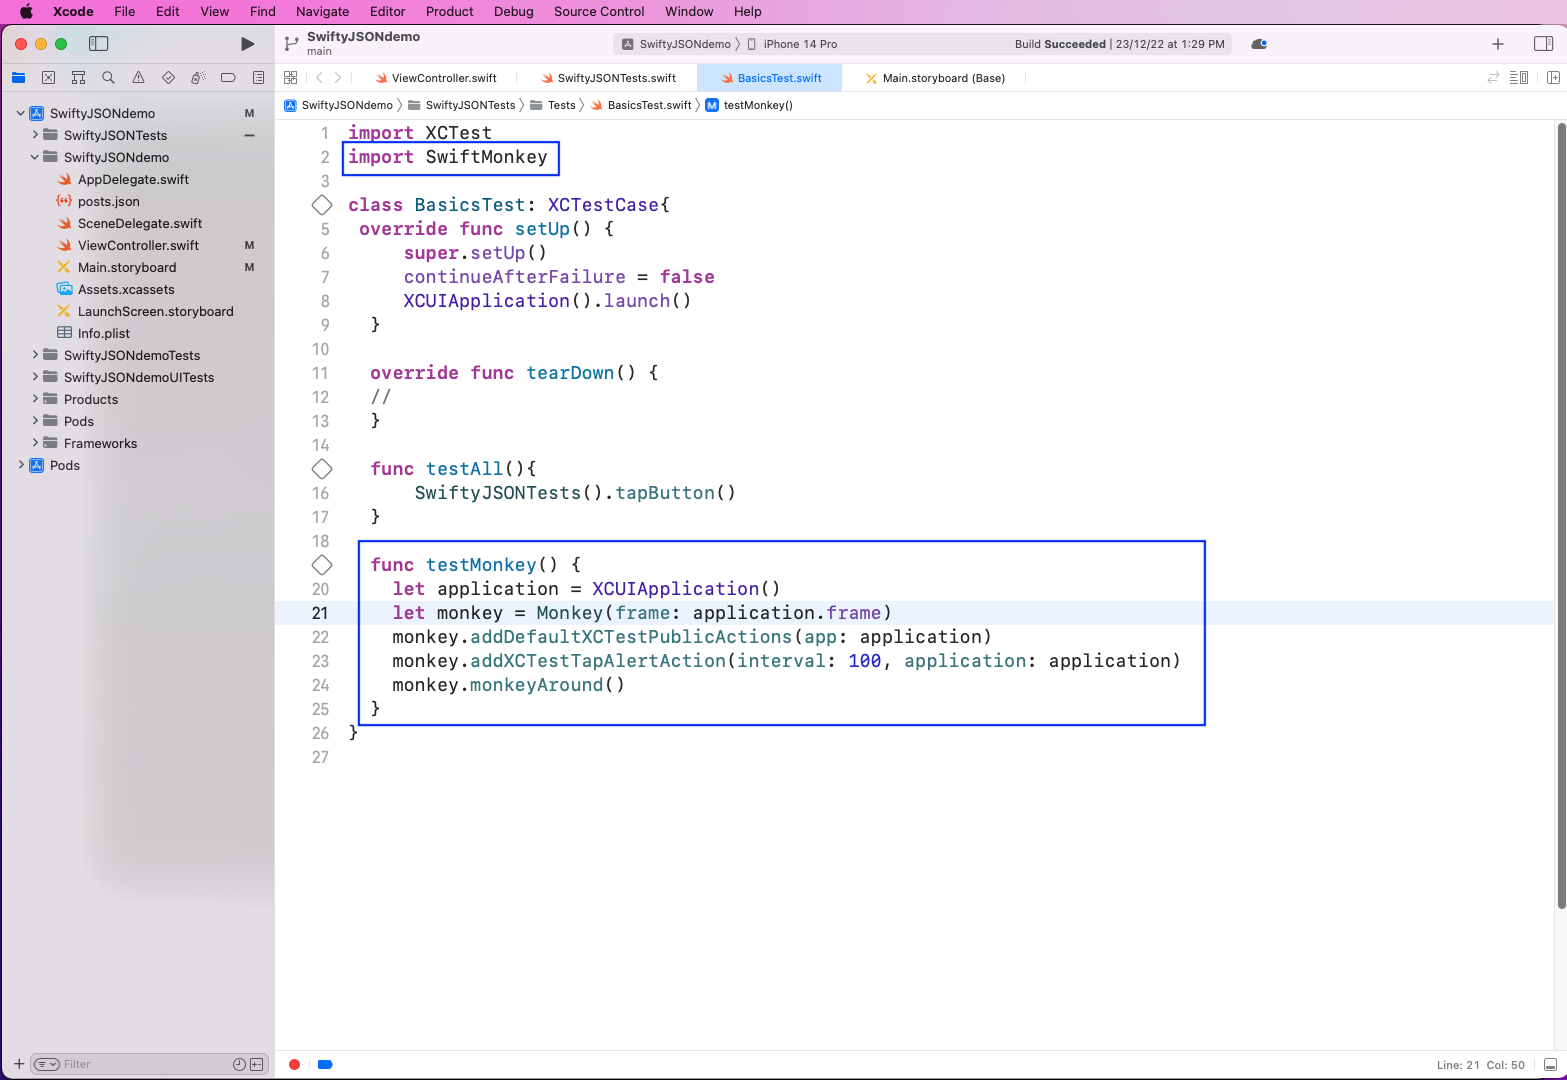The width and height of the screenshot is (1567, 1080).
Task: Expand the SwiftyJSONTests group
Action: click(x=35, y=135)
